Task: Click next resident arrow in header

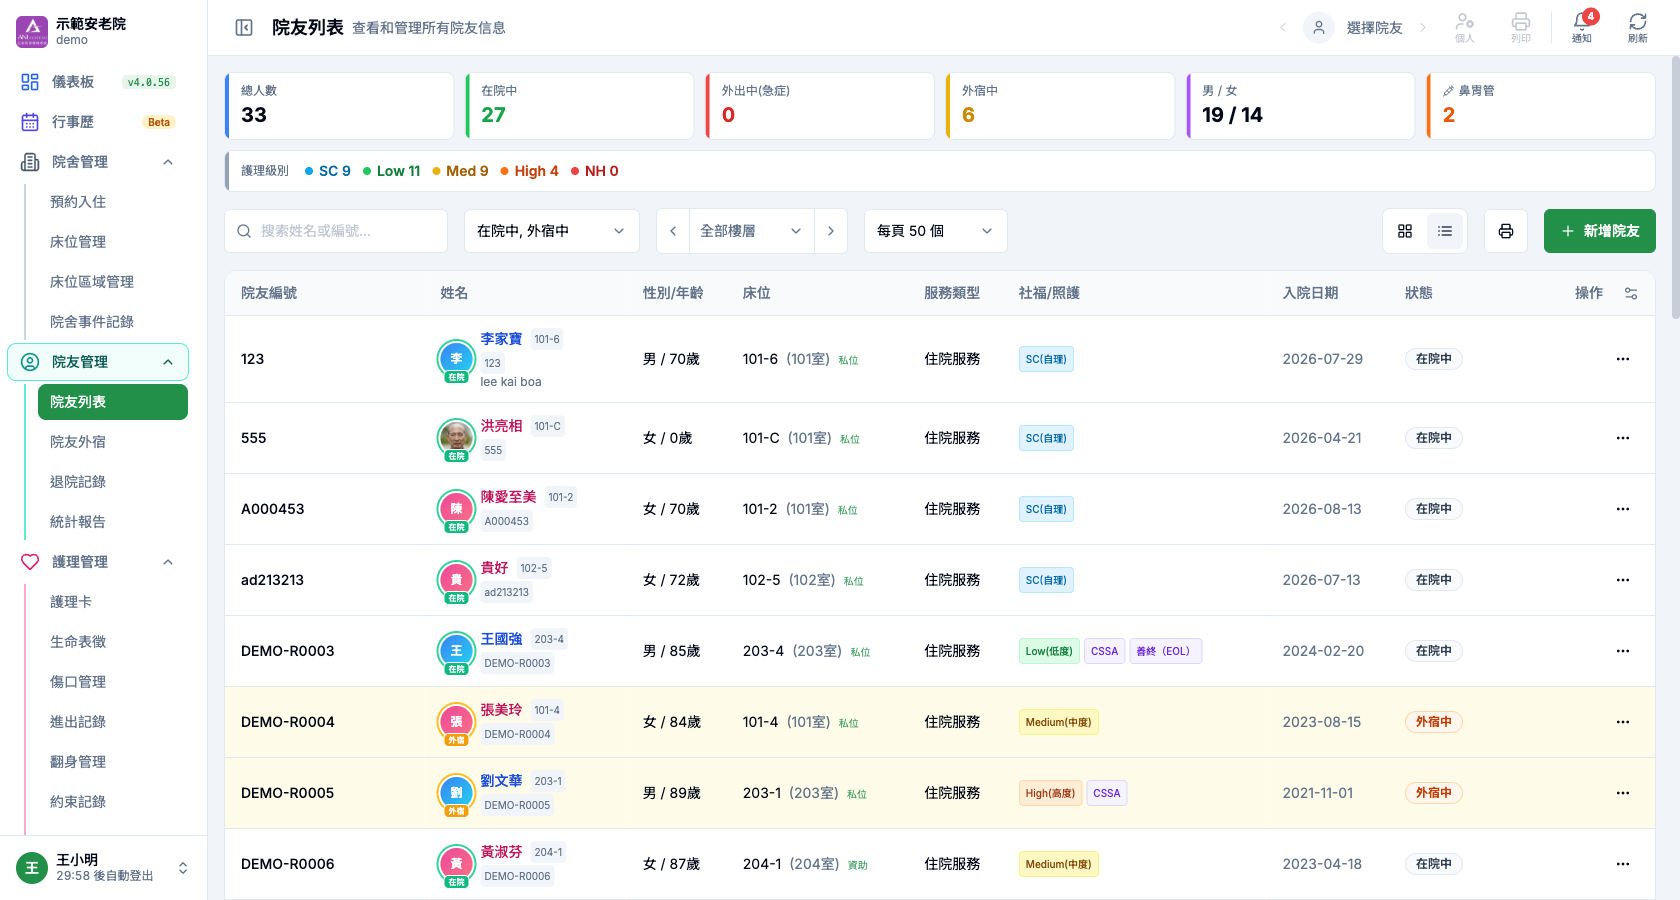Action: click(x=1423, y=28)
